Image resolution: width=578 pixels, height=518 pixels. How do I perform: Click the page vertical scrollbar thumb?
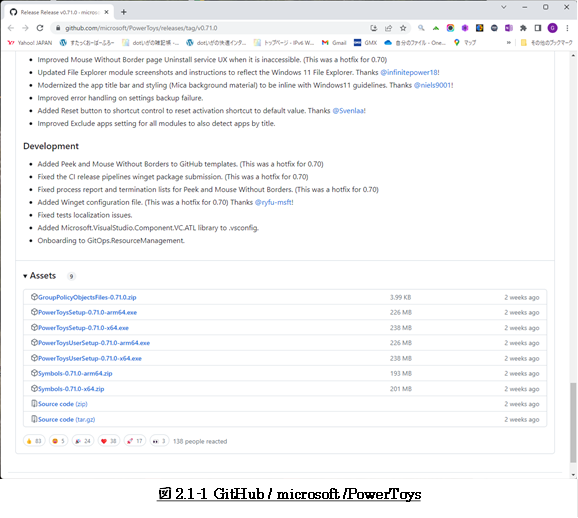(573, 423)
